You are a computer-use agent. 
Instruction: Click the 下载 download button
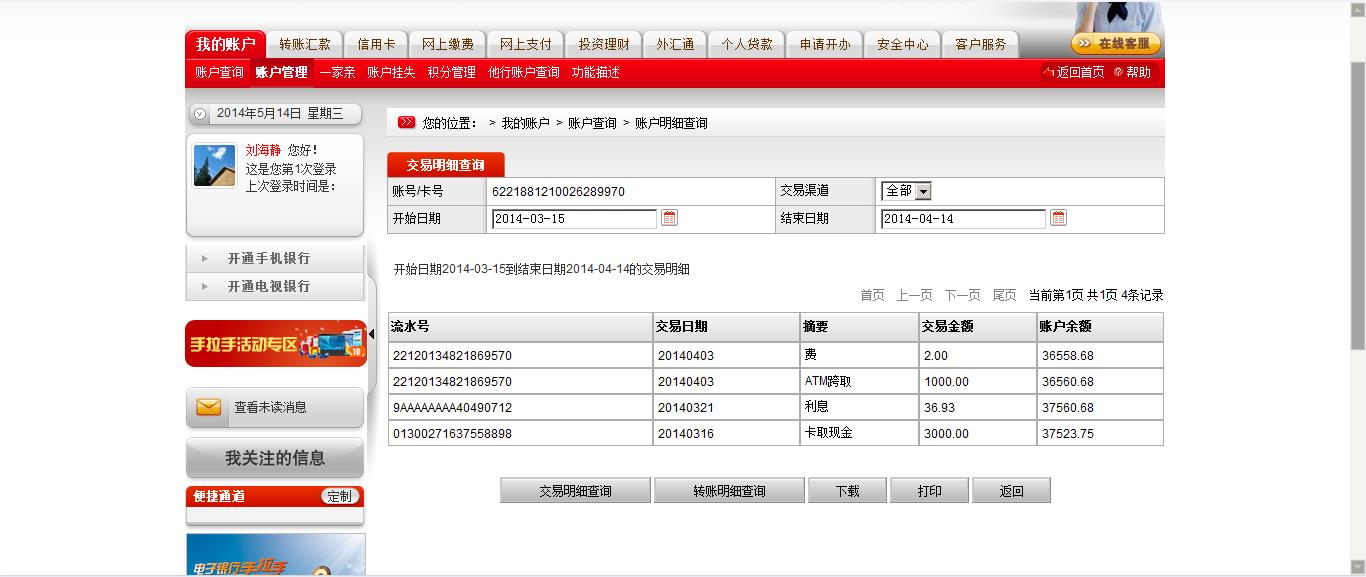point(847,491)
